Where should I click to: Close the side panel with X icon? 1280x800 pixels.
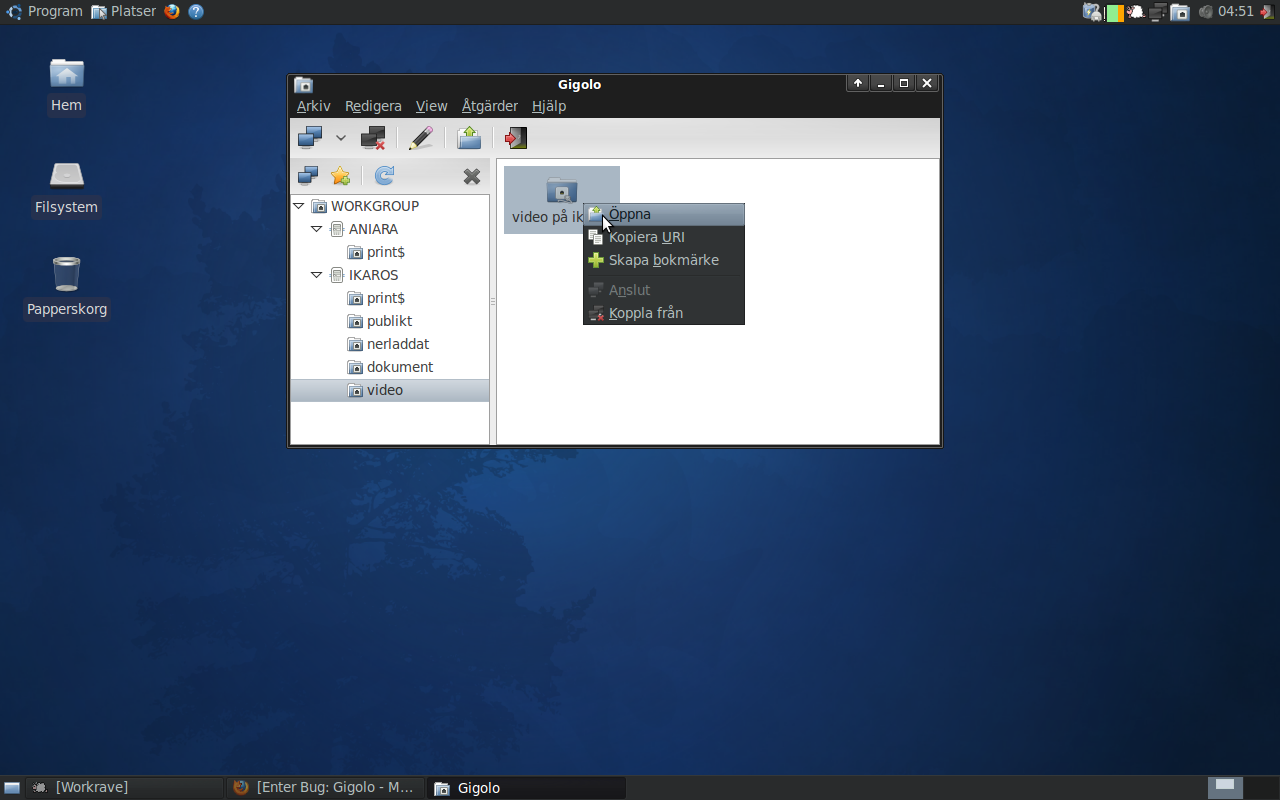(472, 177)
